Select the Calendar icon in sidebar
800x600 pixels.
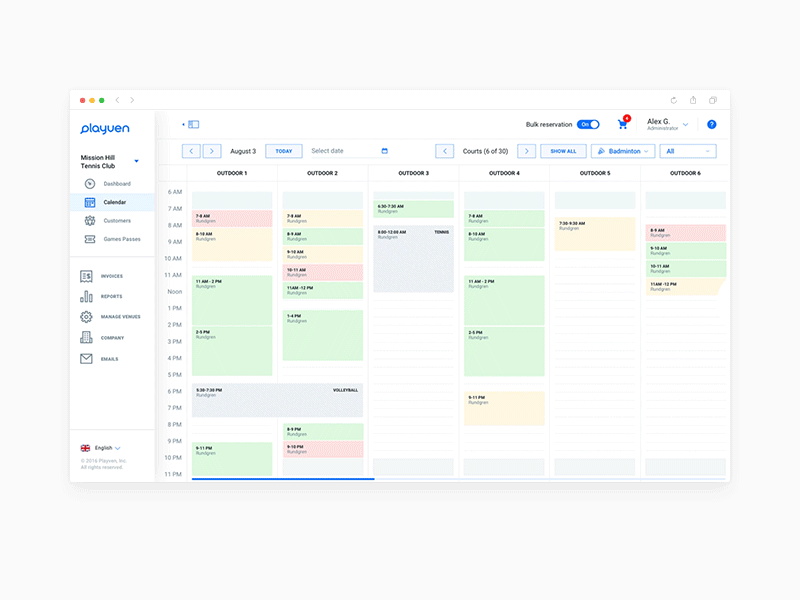[x=90, y=203]
